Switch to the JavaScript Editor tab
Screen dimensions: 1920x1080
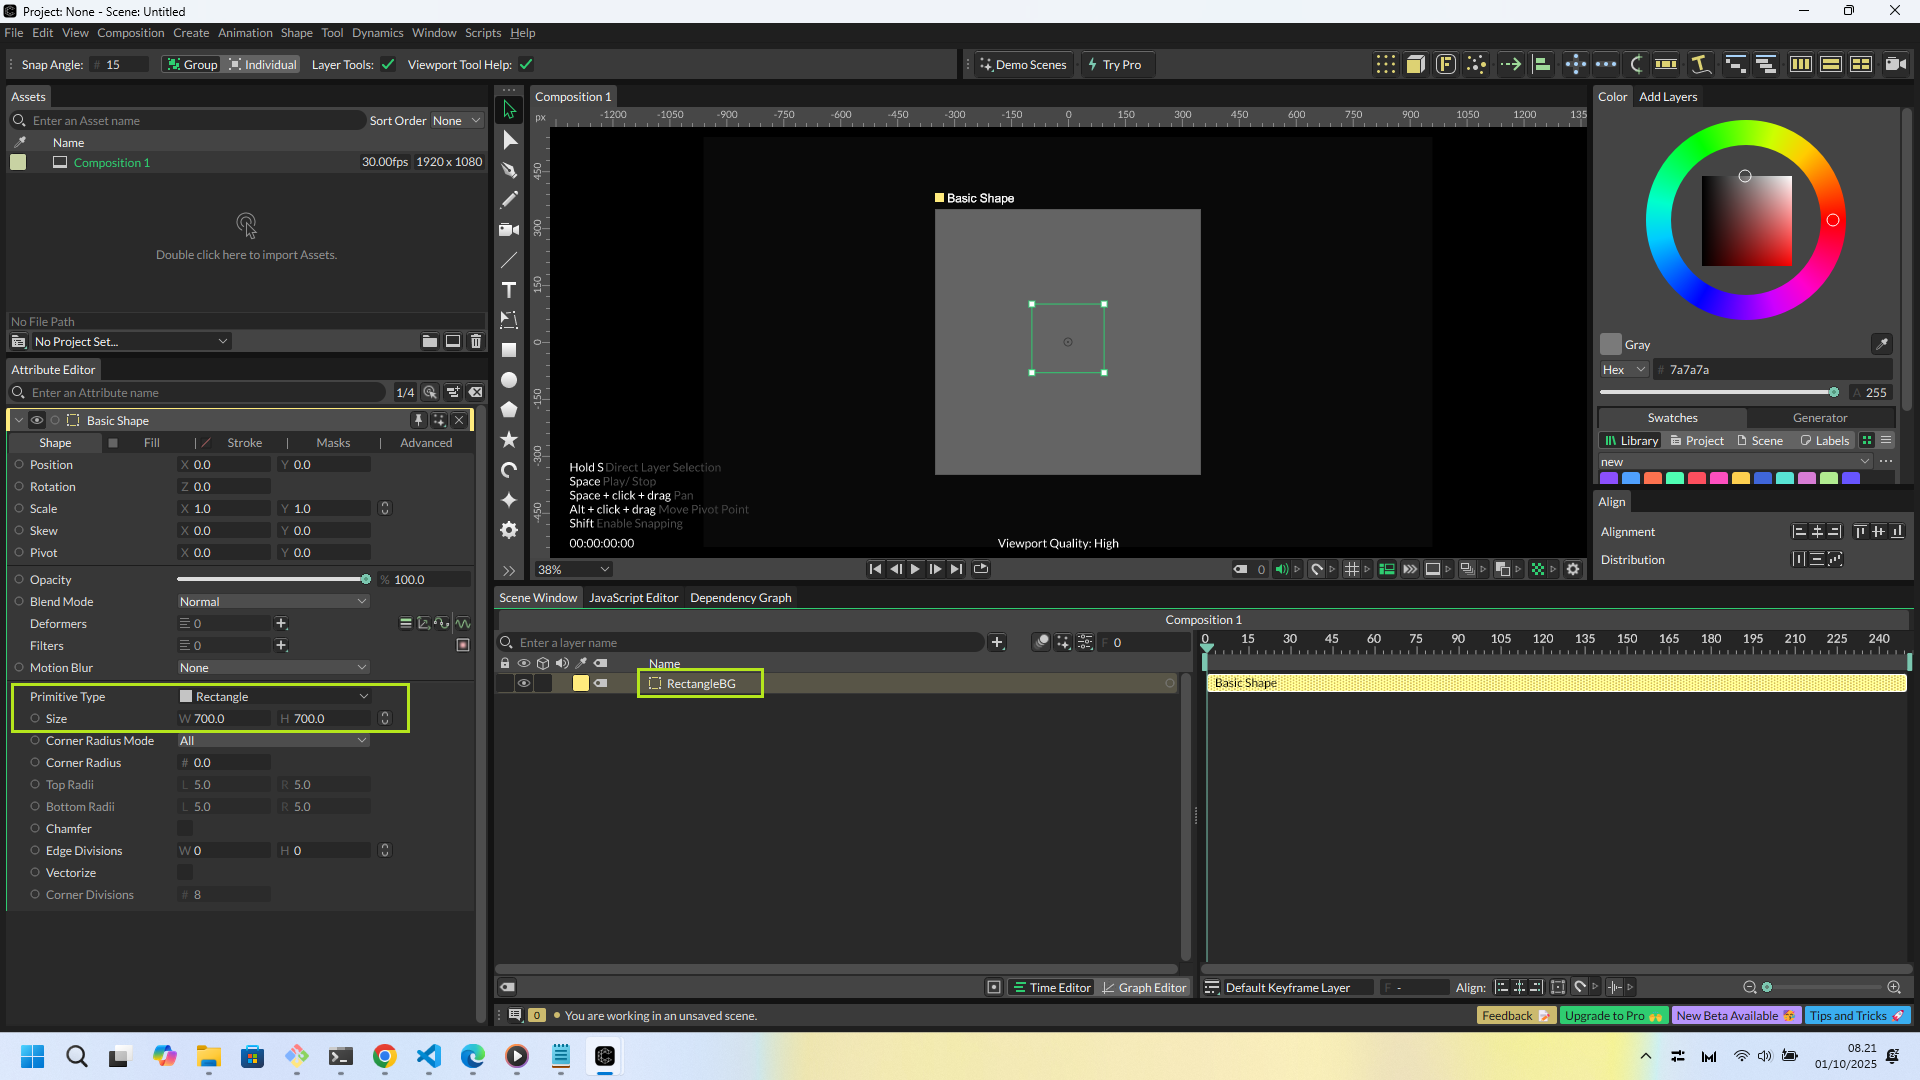pyautogui.click(x=633, y=598)
